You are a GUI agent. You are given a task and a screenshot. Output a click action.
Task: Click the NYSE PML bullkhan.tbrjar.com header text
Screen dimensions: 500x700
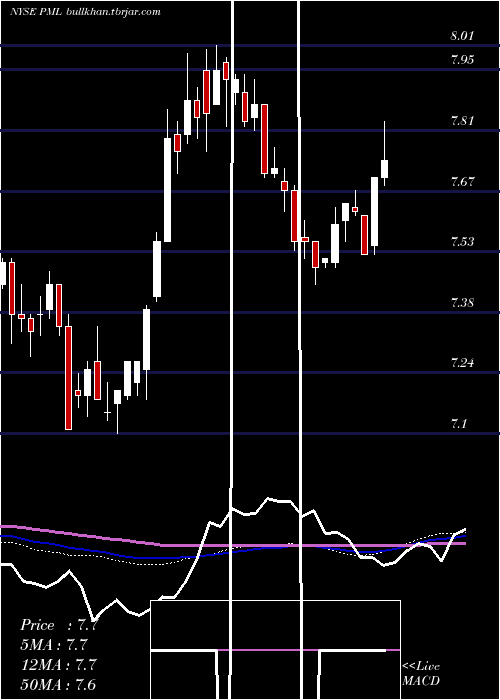click(85, 12)
